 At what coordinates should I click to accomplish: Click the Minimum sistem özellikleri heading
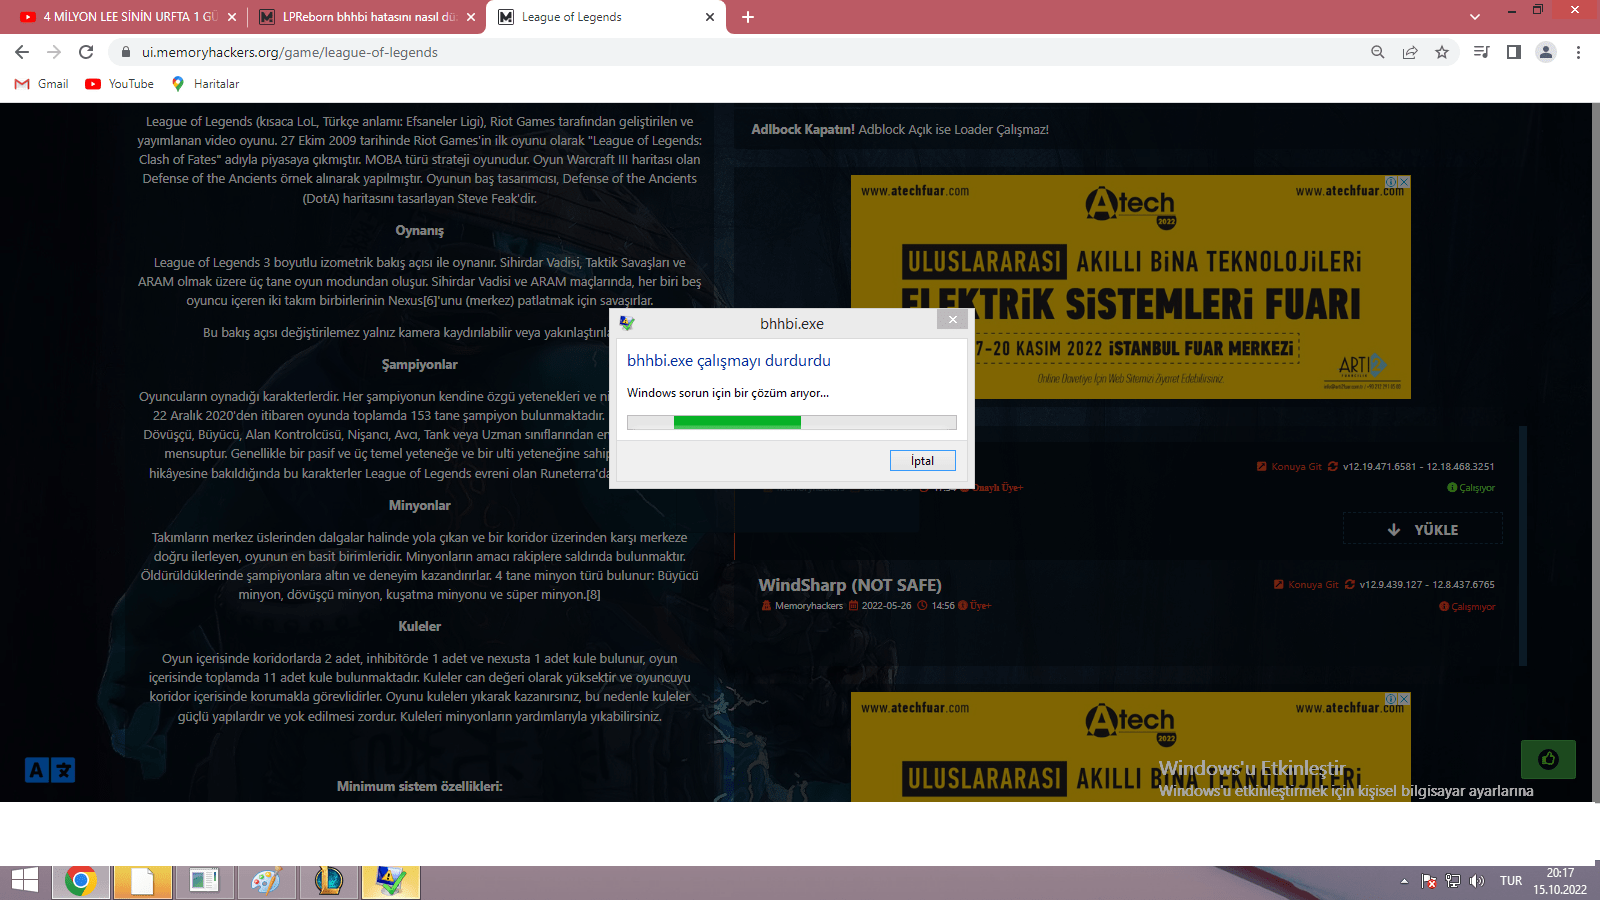tap(420, 787)
